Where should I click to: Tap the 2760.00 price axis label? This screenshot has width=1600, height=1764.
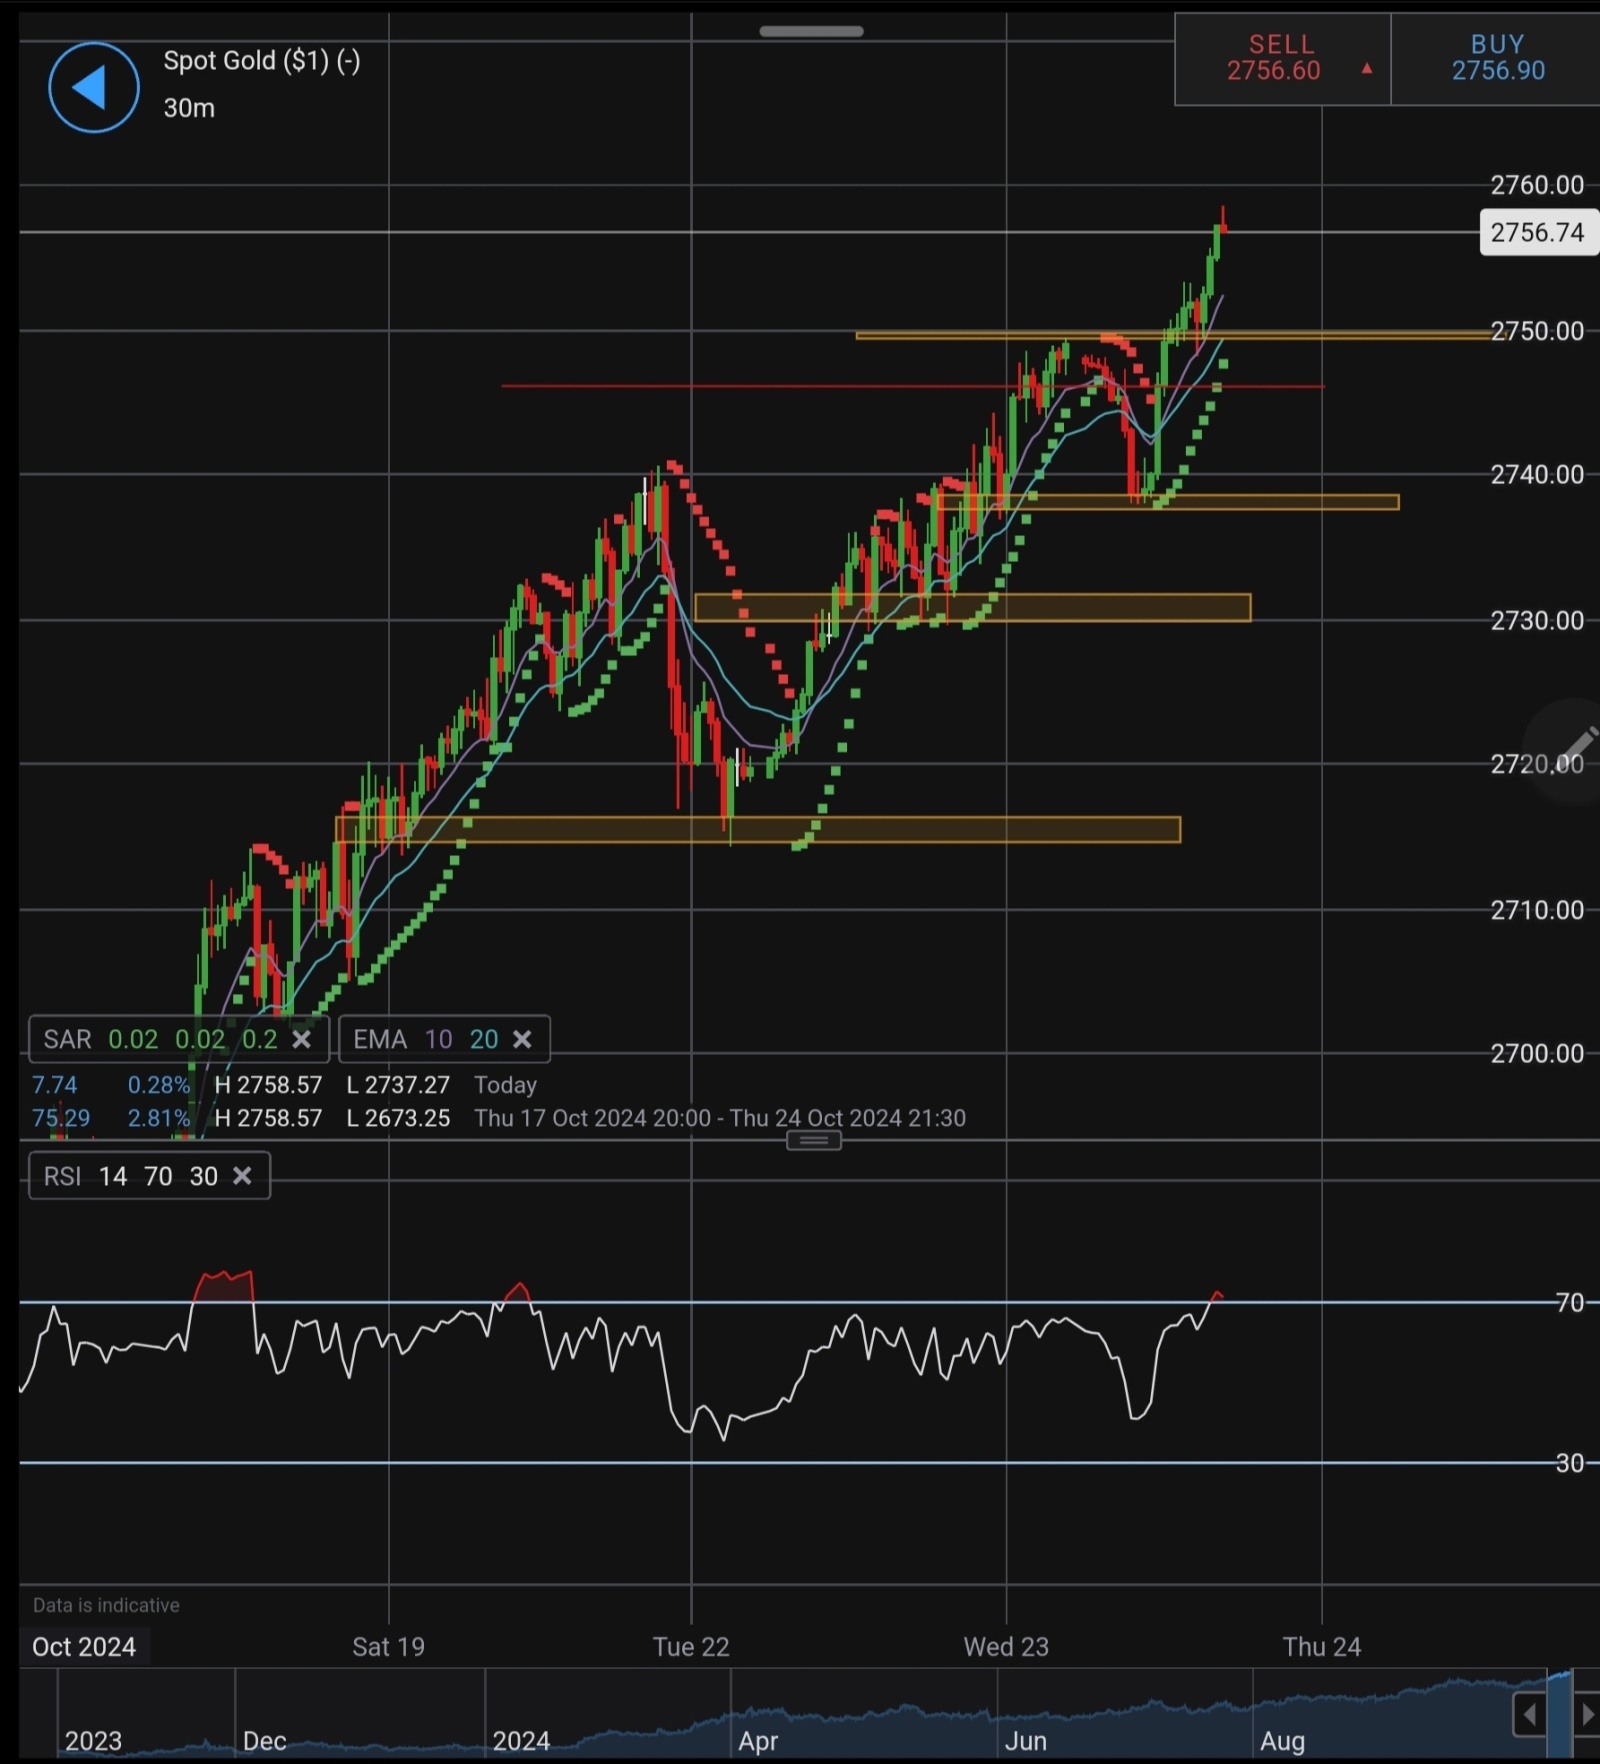coord(1537,185)
